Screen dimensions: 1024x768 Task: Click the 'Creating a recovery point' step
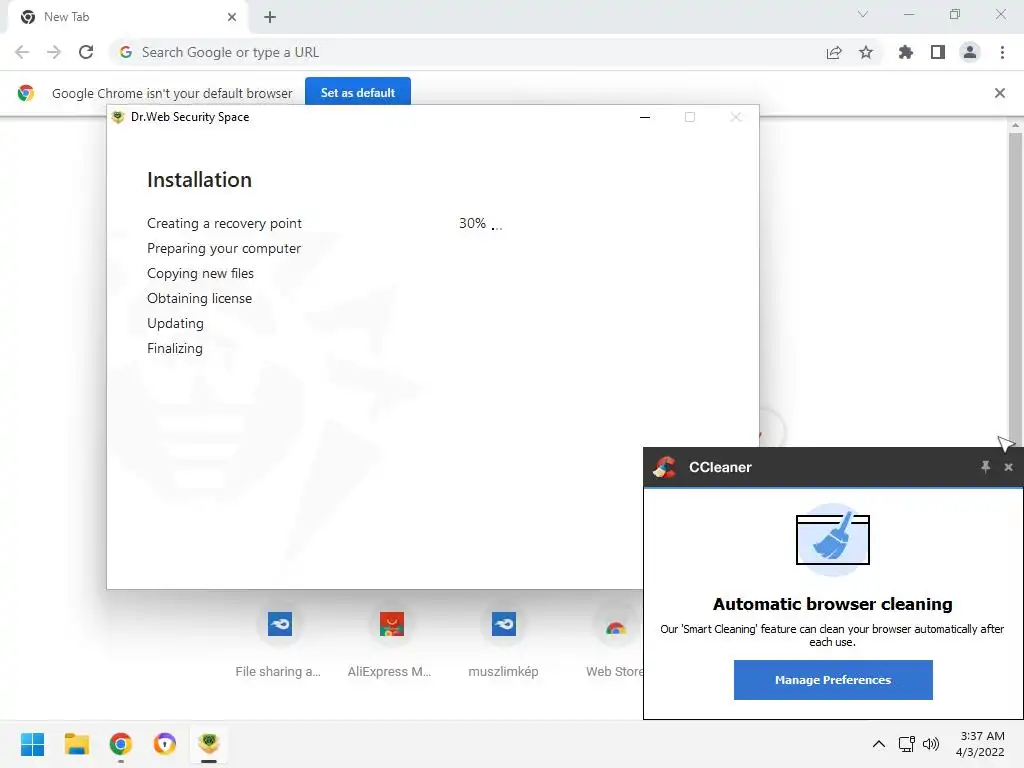(224, 223)
